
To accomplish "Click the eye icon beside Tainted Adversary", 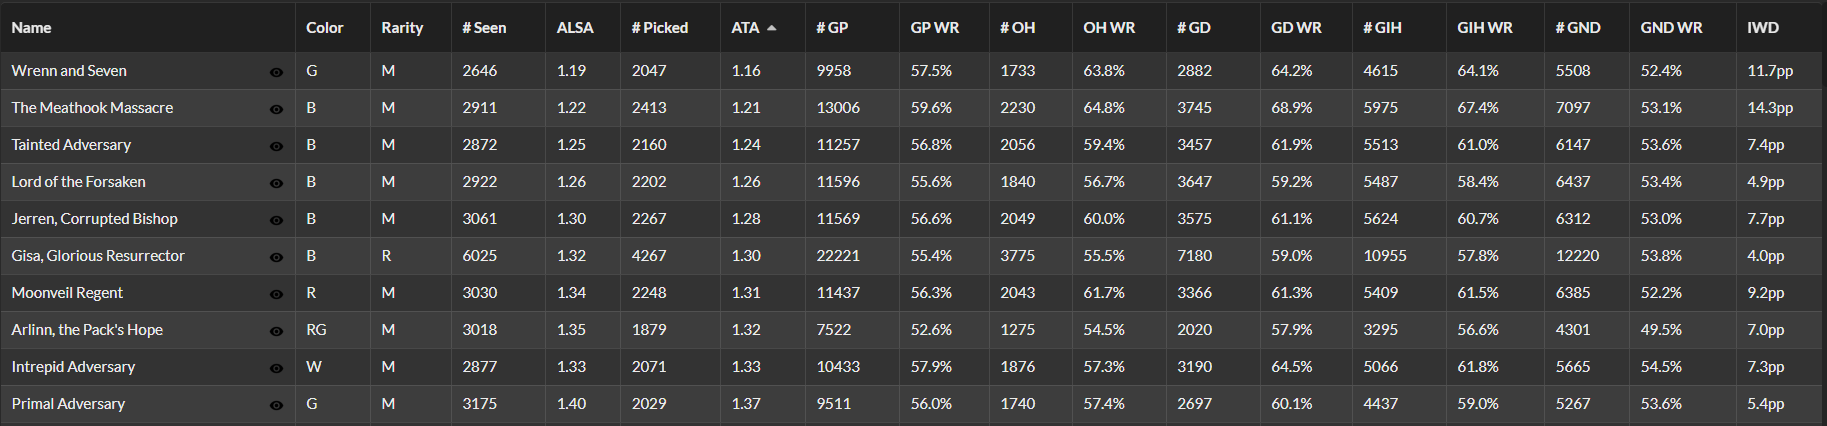I will click(276, 146).
